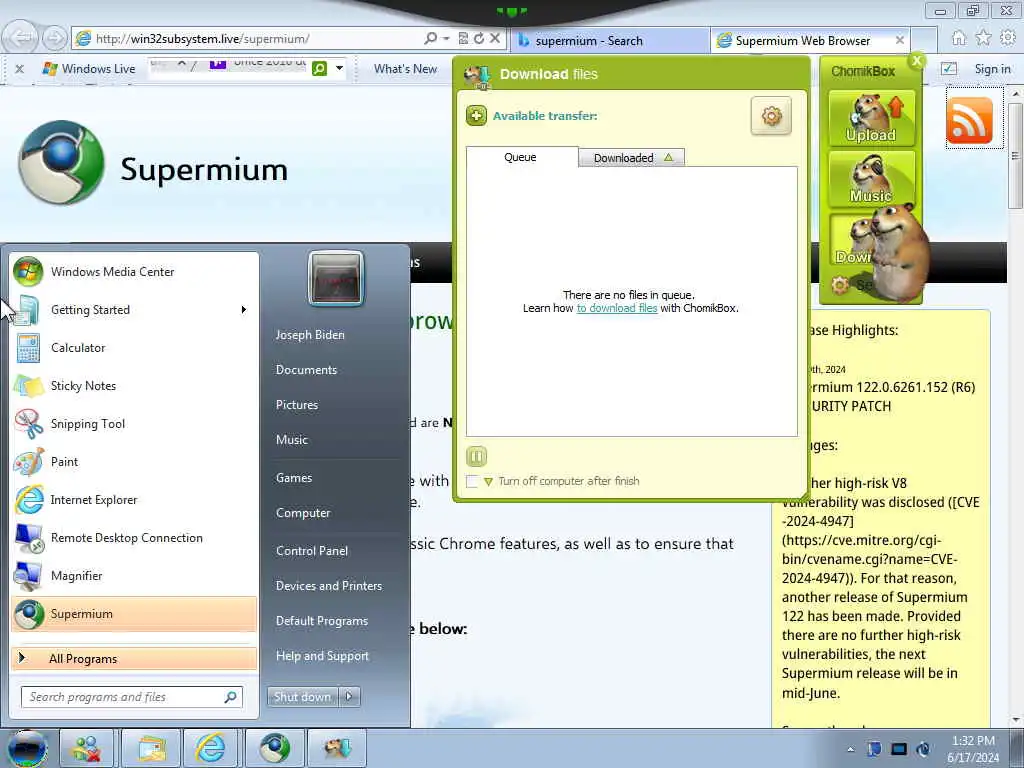1024x768 pixels.
Task: Switch to the Queue tab
Action: [520, 157]
